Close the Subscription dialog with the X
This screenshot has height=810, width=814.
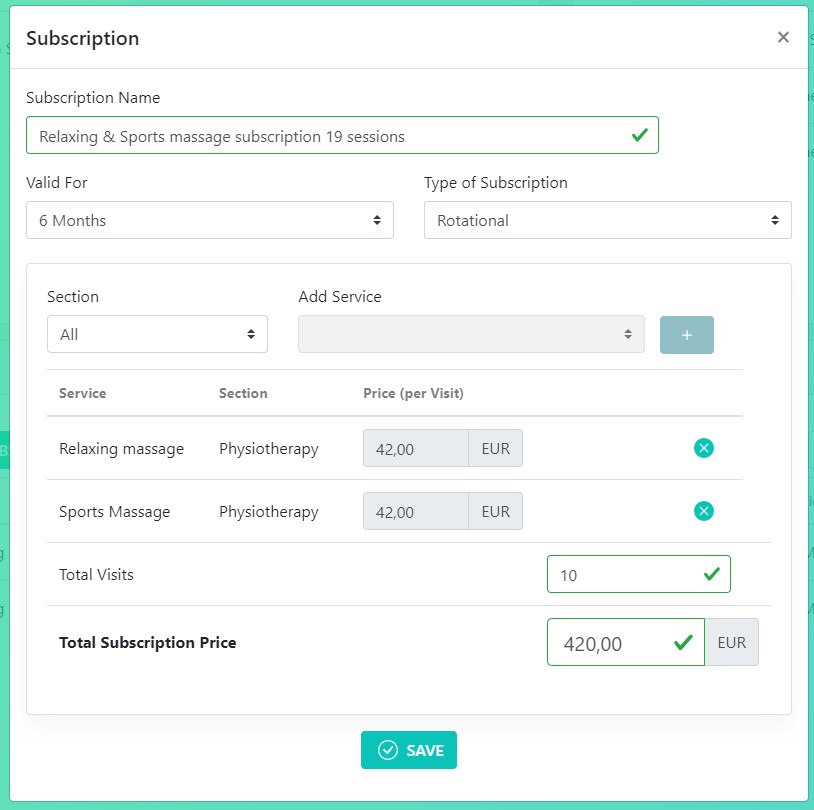click(783, 38)
